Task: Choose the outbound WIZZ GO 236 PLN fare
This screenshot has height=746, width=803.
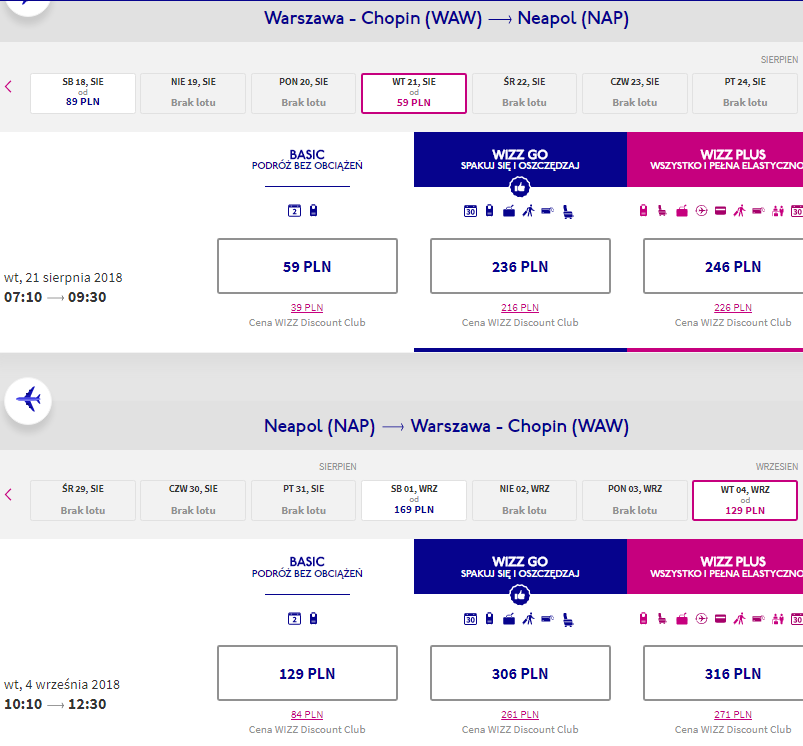Action: pyautogui.click(x=520, y=266)
